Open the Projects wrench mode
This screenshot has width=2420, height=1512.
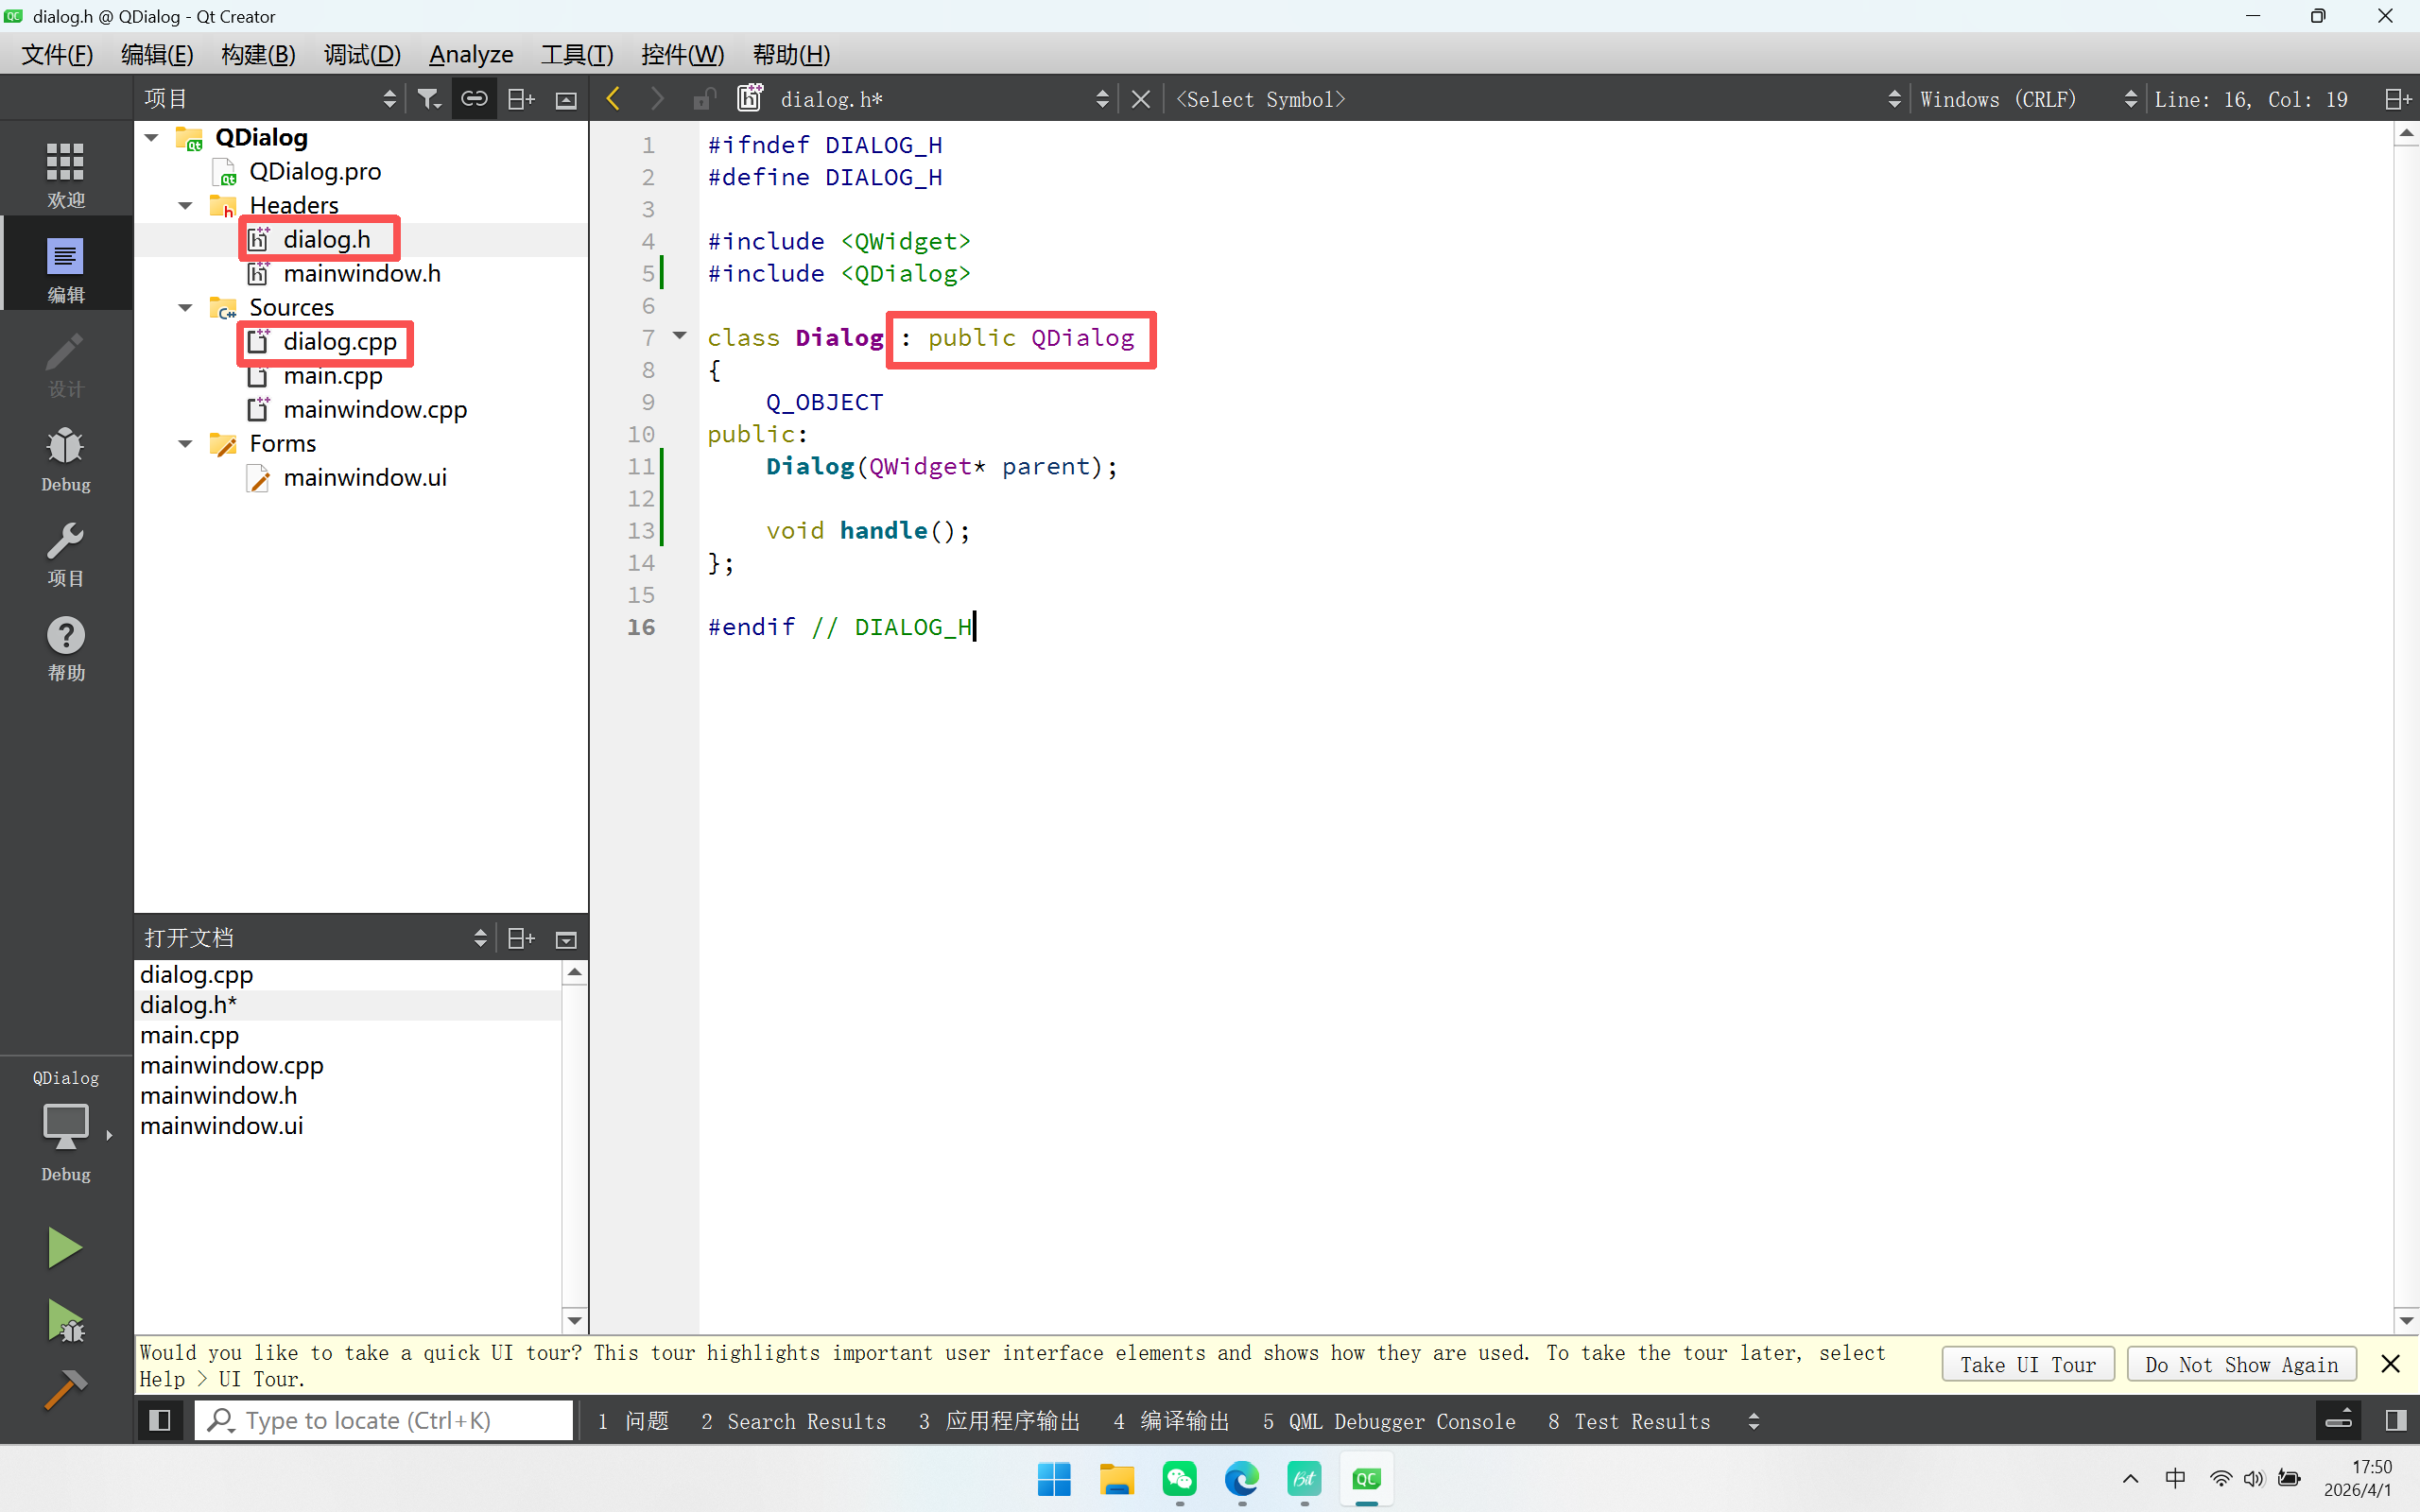[65, 554]
